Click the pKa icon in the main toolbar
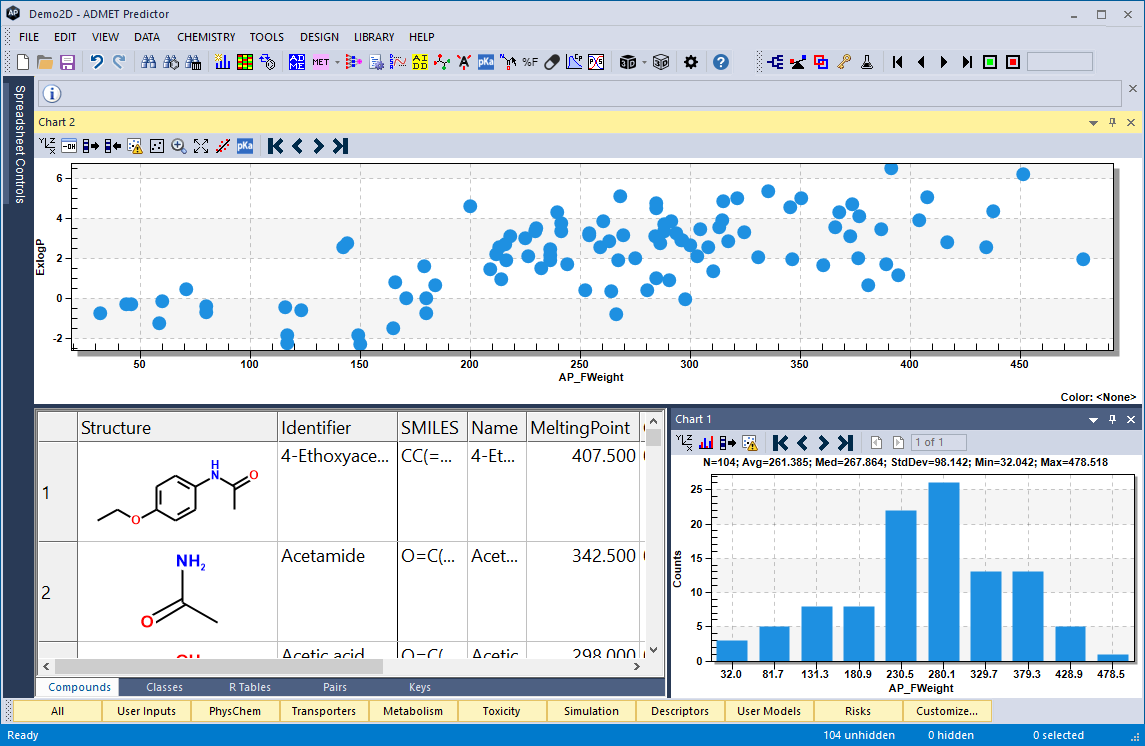The height and width of the screenshot is (746, 1145). pos(486,63)
